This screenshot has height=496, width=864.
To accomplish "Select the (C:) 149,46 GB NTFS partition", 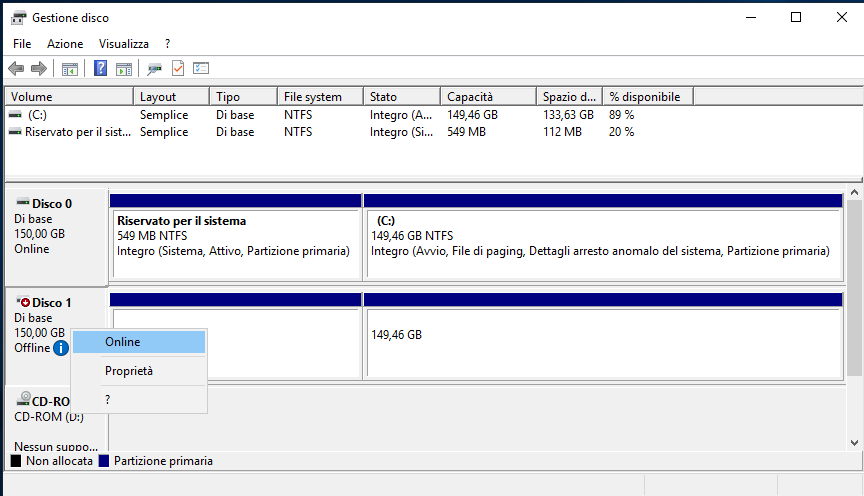I will (603, 237).
